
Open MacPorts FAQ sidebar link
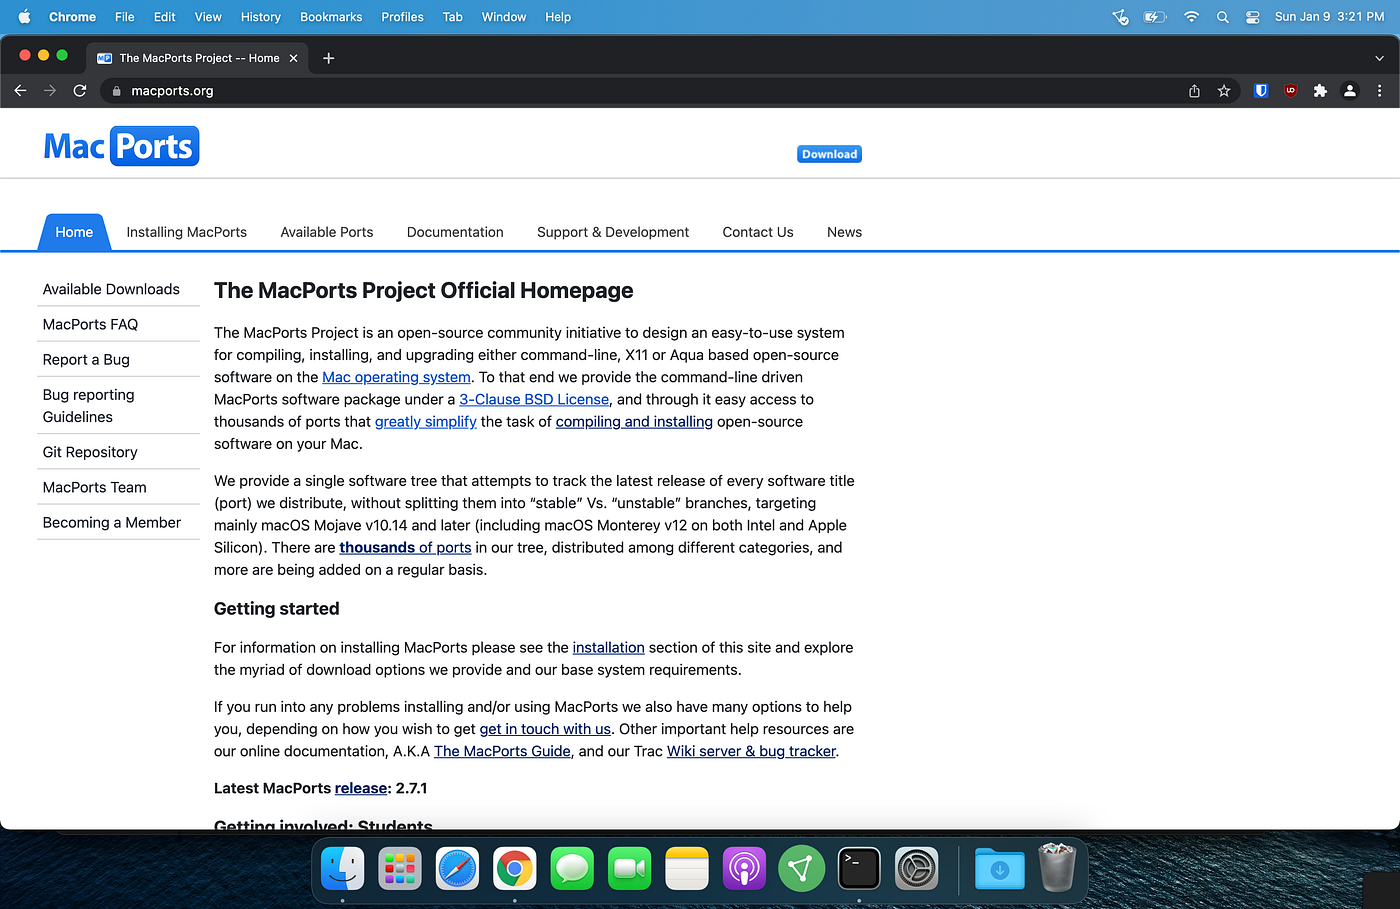90,324
